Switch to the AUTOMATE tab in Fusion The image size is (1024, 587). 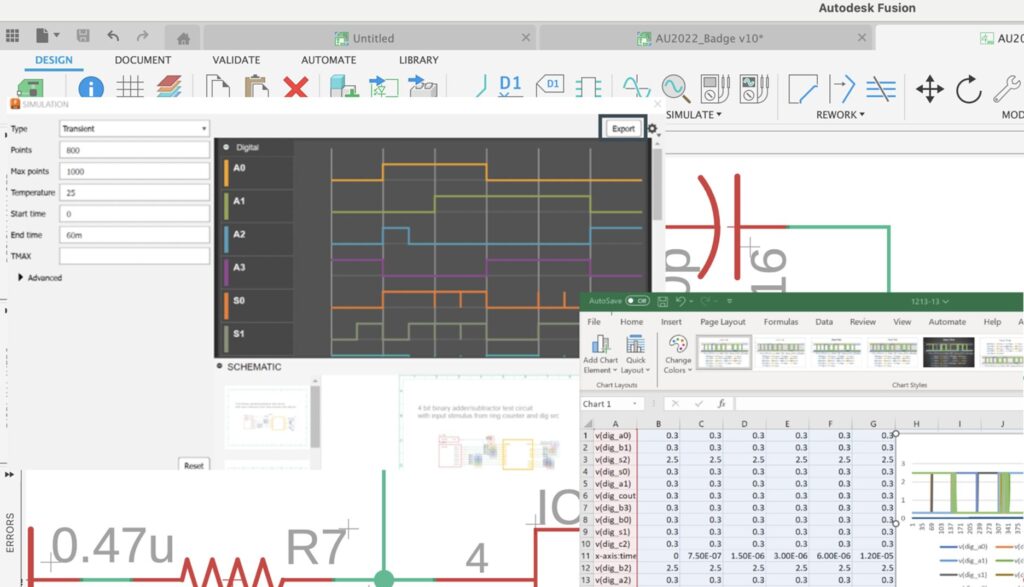coord(328,59)
